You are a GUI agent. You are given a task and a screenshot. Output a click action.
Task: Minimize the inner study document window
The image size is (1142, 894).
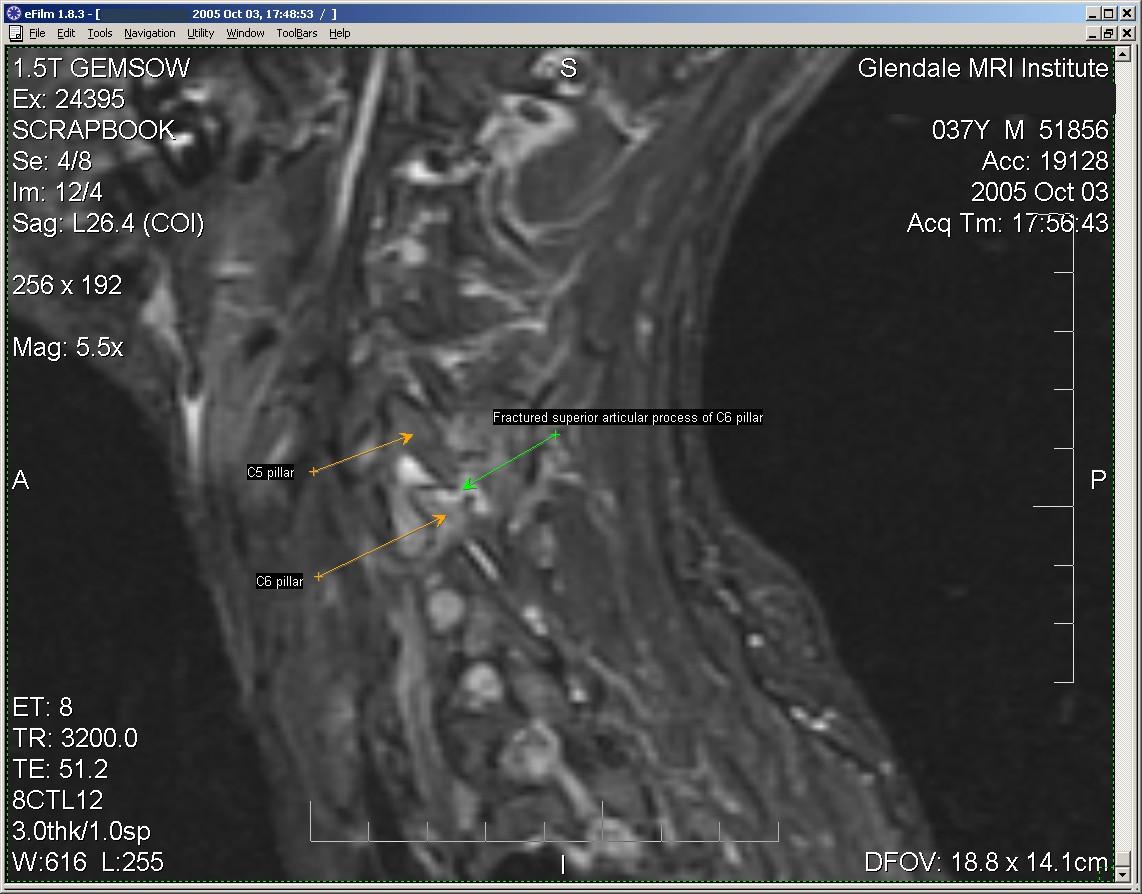(1092, 33)
